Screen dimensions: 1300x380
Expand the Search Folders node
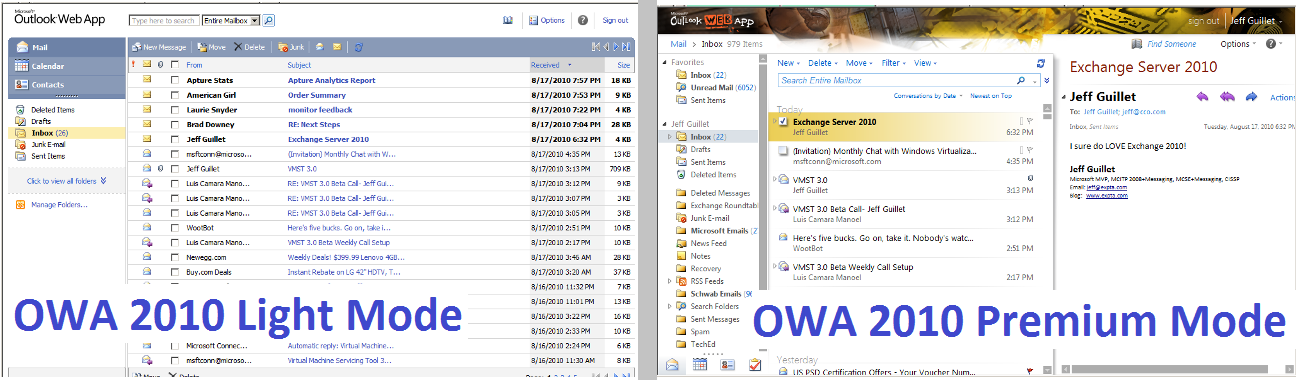[x=669, y=306]
